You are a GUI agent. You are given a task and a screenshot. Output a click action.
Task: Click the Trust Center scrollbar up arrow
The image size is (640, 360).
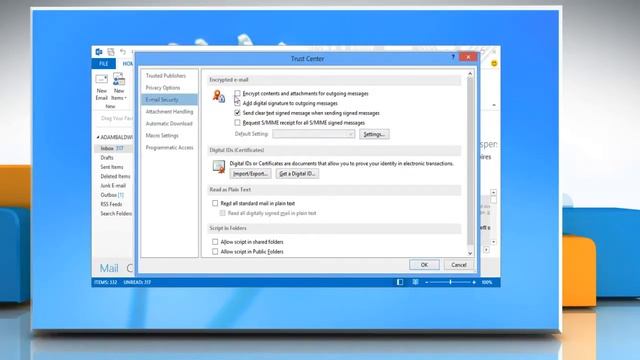point(470,73)
